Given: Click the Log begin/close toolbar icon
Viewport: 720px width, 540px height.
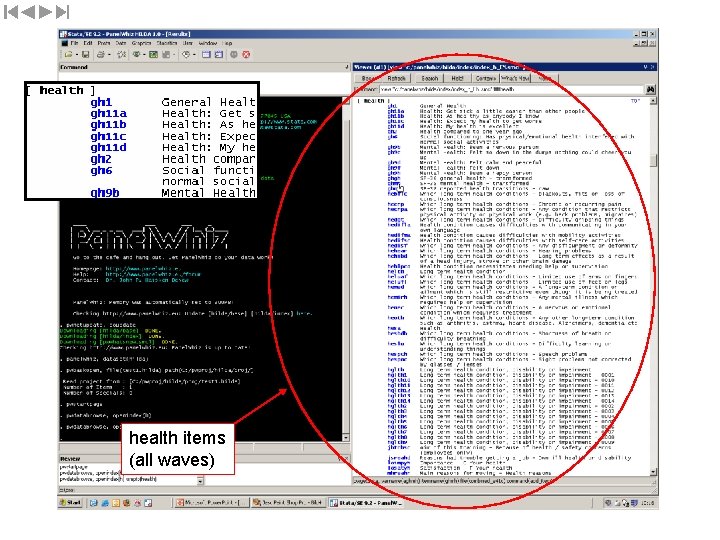Looking at the screenshot, I should (x=122, y=55).
